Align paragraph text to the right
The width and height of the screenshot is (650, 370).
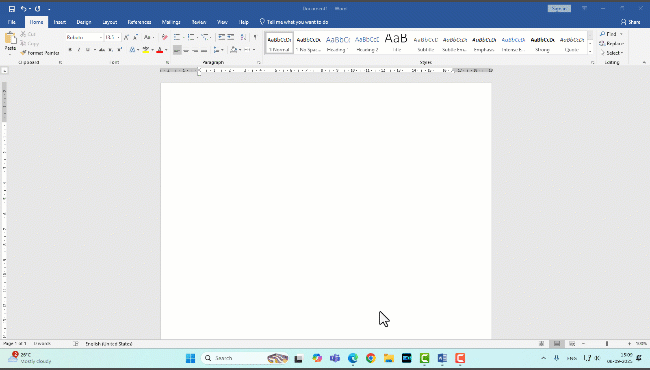point(195,50)
